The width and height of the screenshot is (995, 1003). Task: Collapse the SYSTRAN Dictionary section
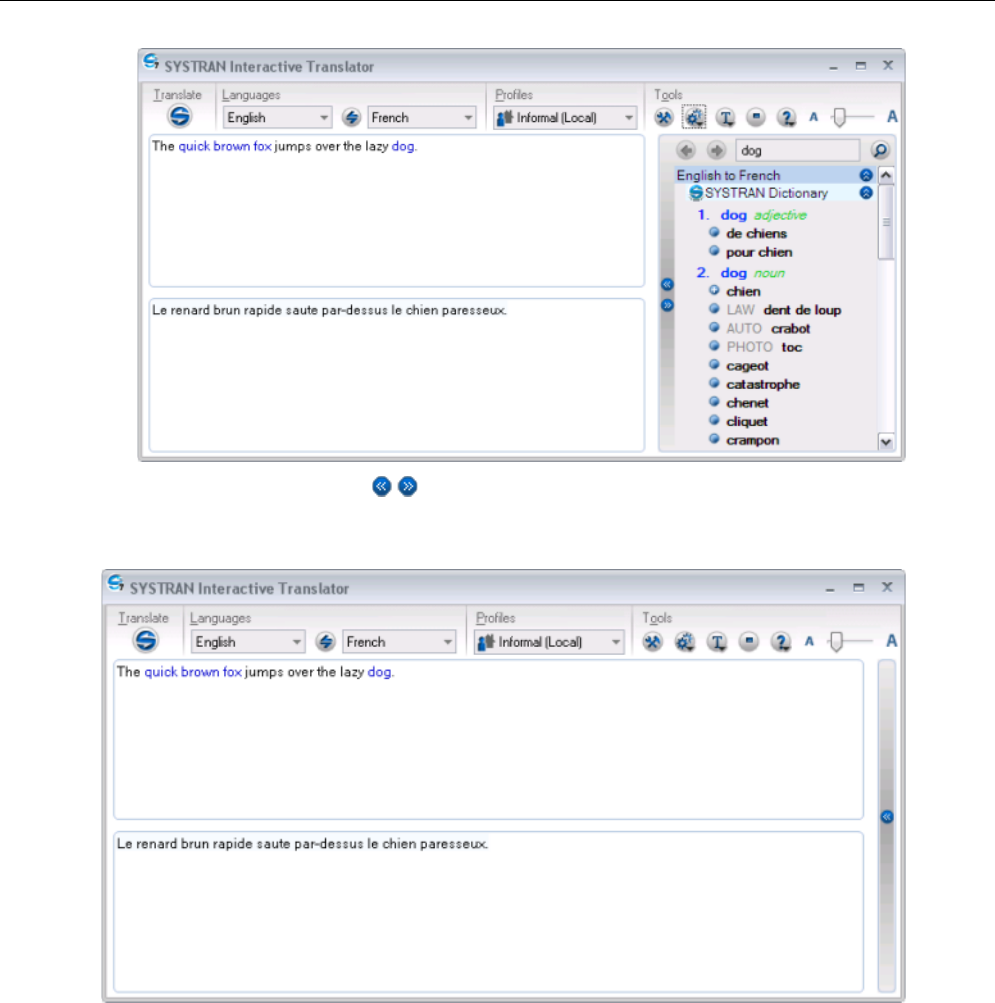click(866, 193)
